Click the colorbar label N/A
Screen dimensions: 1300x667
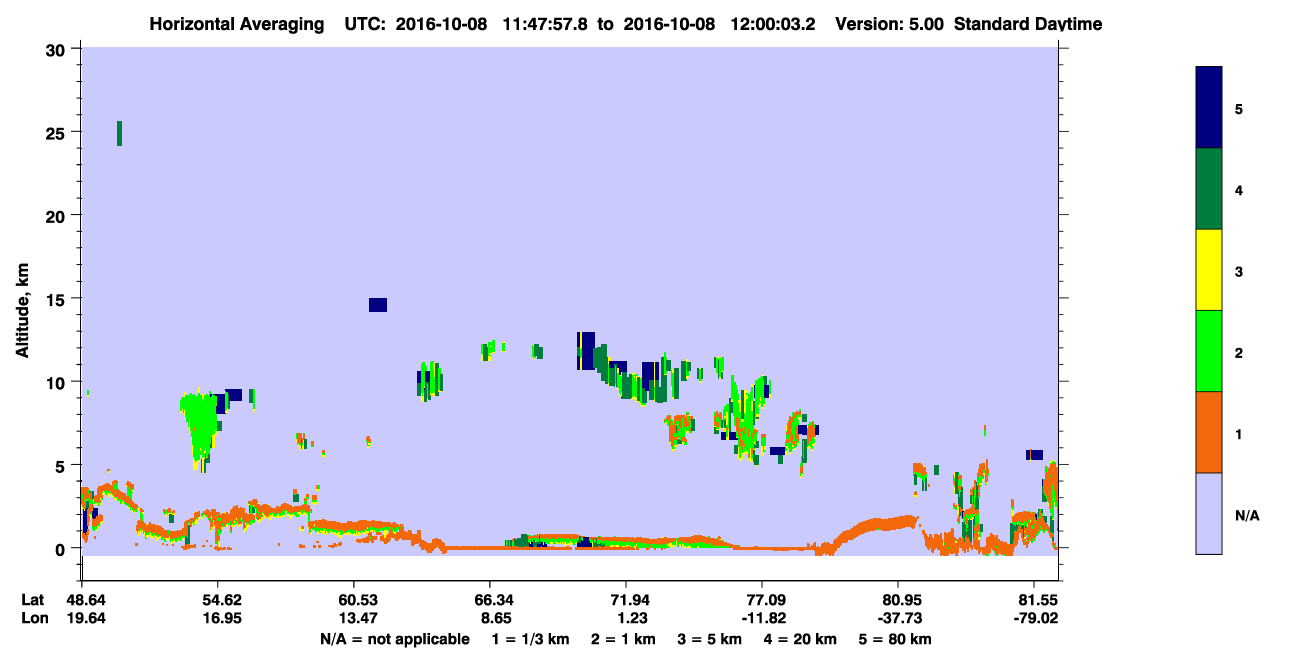point(1247,515)
